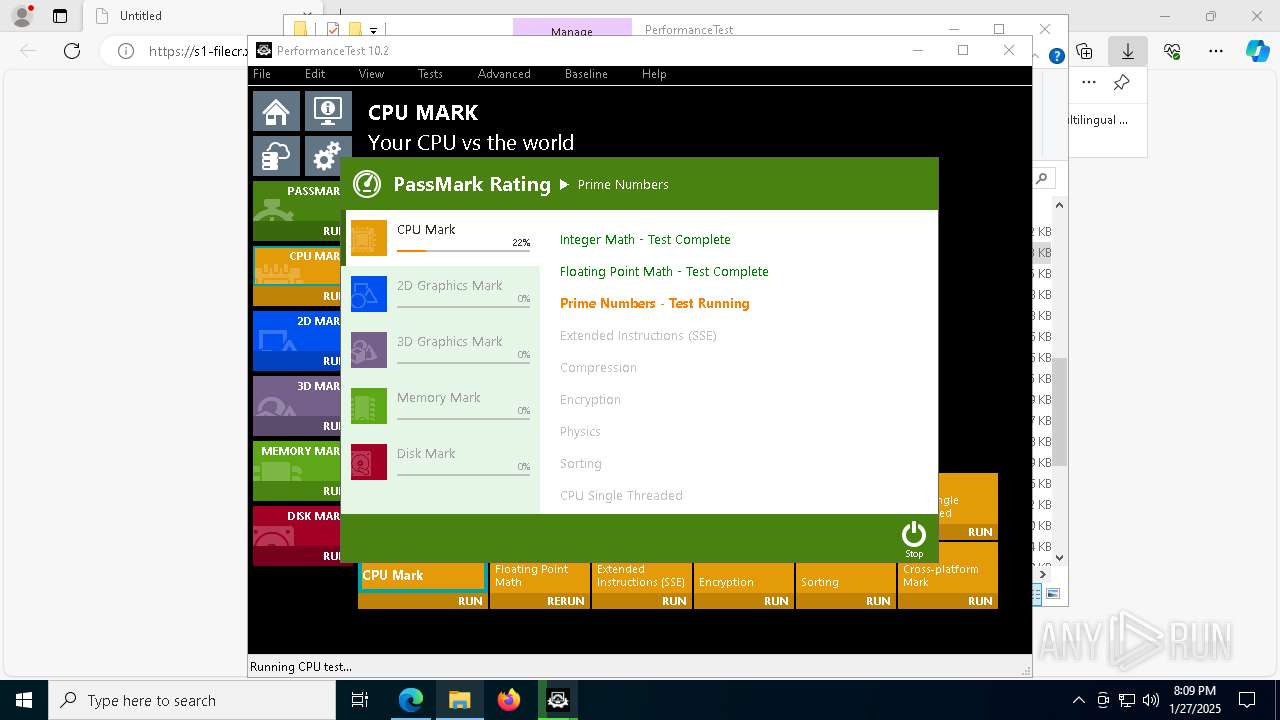Viewport: 1280px width, 720px height.
Task: Open browser settings and more ellipsis
Action: [x=1216, y=51]
